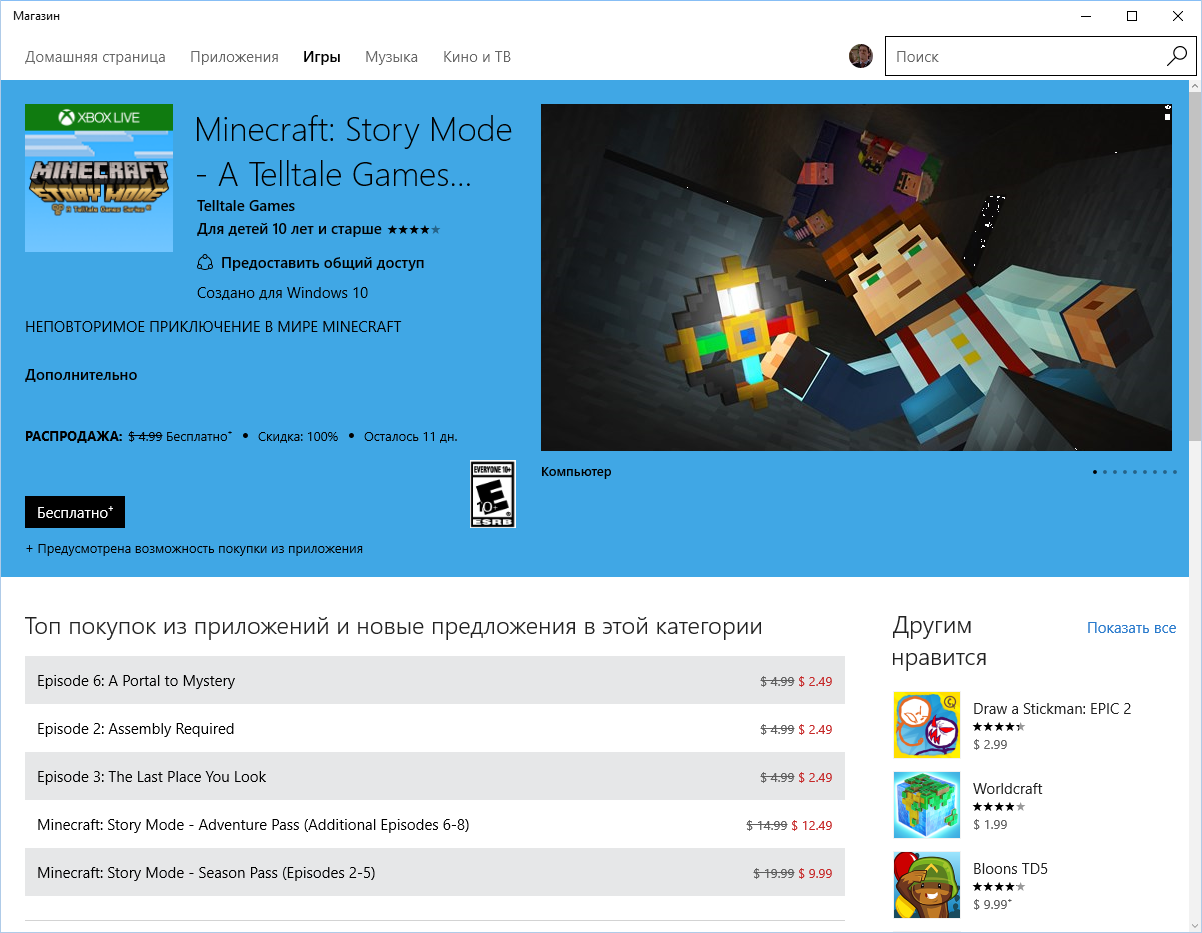The height and width of the screenshot is (933, 1202).
Task: Open Telltale Games publisher link
Action: tap(246, 206)
